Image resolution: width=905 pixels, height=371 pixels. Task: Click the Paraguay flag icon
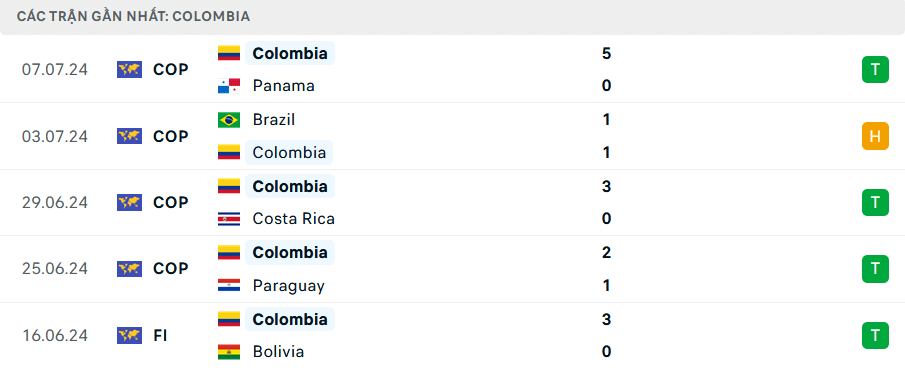click(229, 286)
